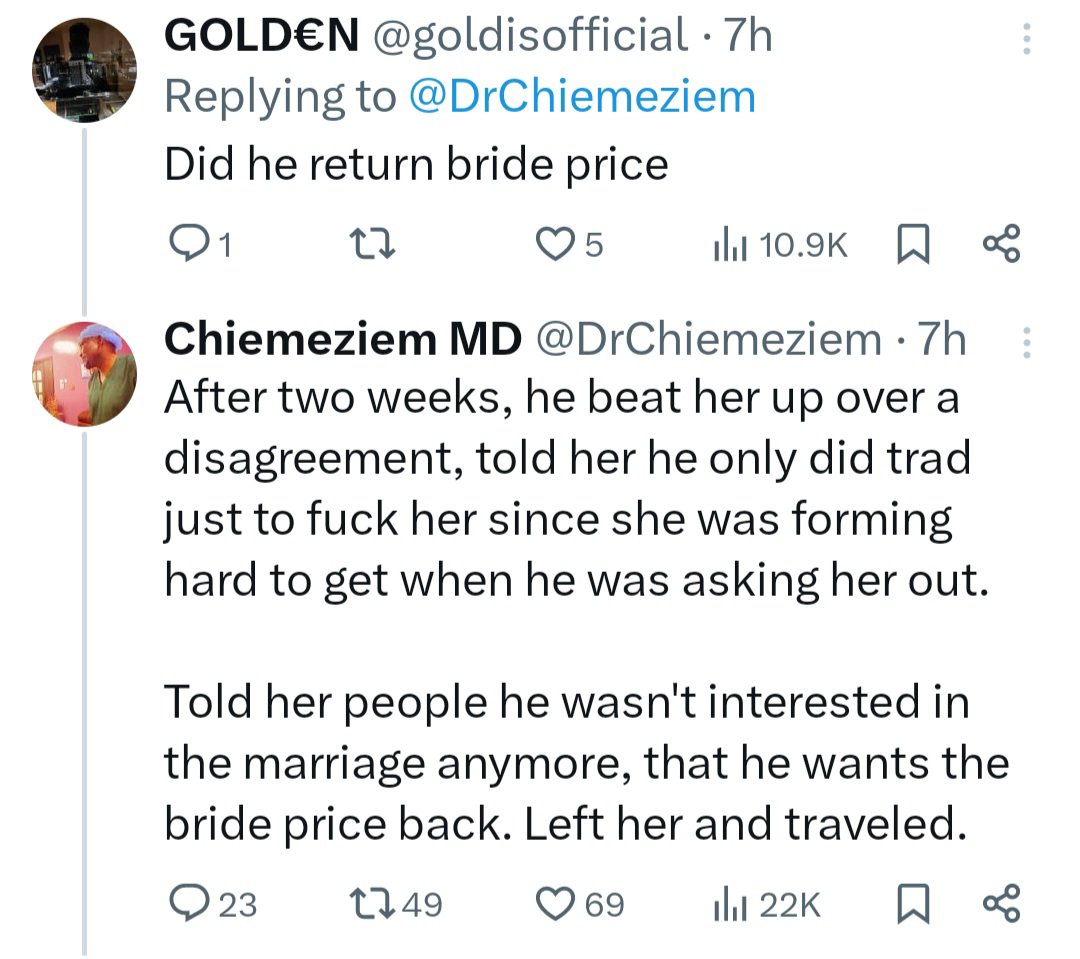Like Chiemeziem MD's tweet with 69 likes
The image size is (1080, 959).
click(x=551, y=905)
